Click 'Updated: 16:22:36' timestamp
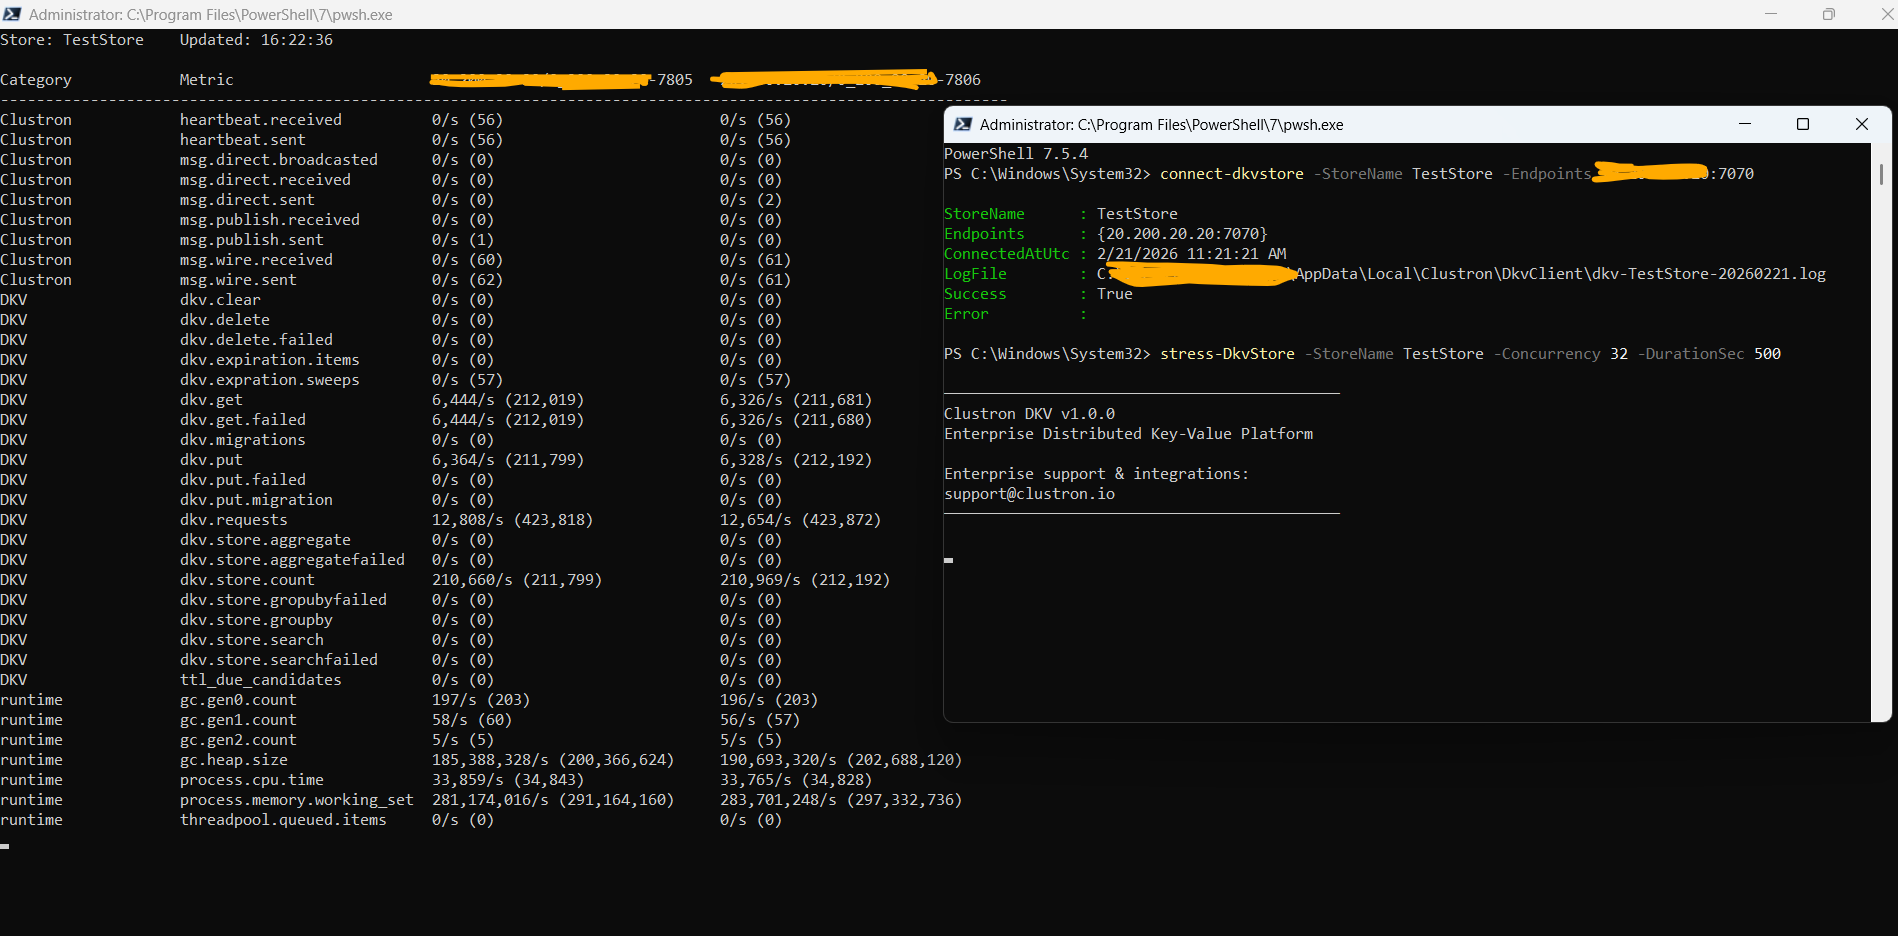 tap(256, 40)
